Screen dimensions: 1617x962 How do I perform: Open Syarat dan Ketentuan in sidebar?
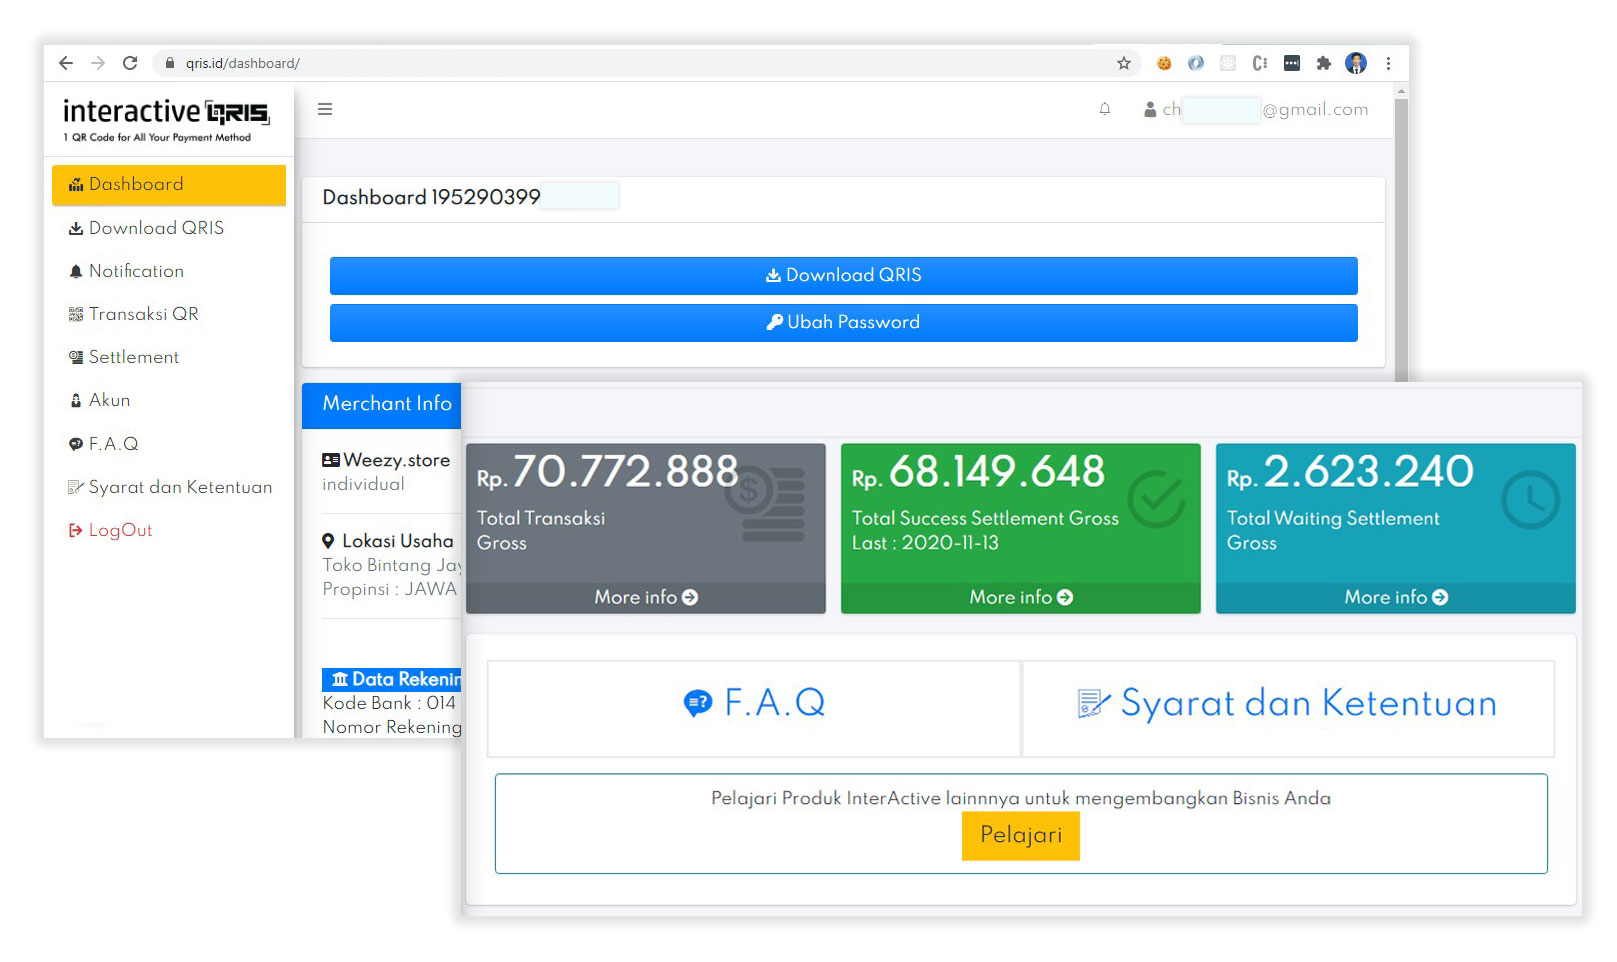[x=169, y=487]
